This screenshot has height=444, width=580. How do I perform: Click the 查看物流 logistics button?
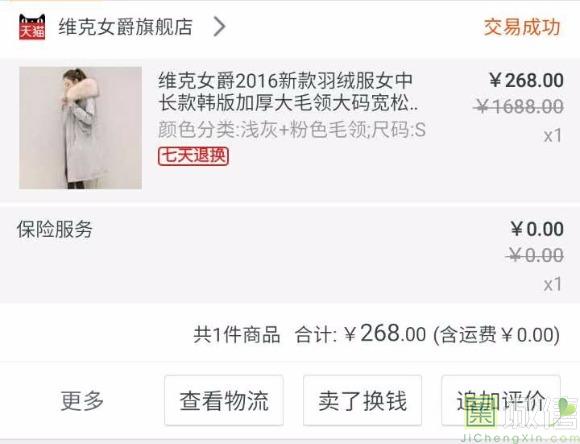[x=224, y=400]
